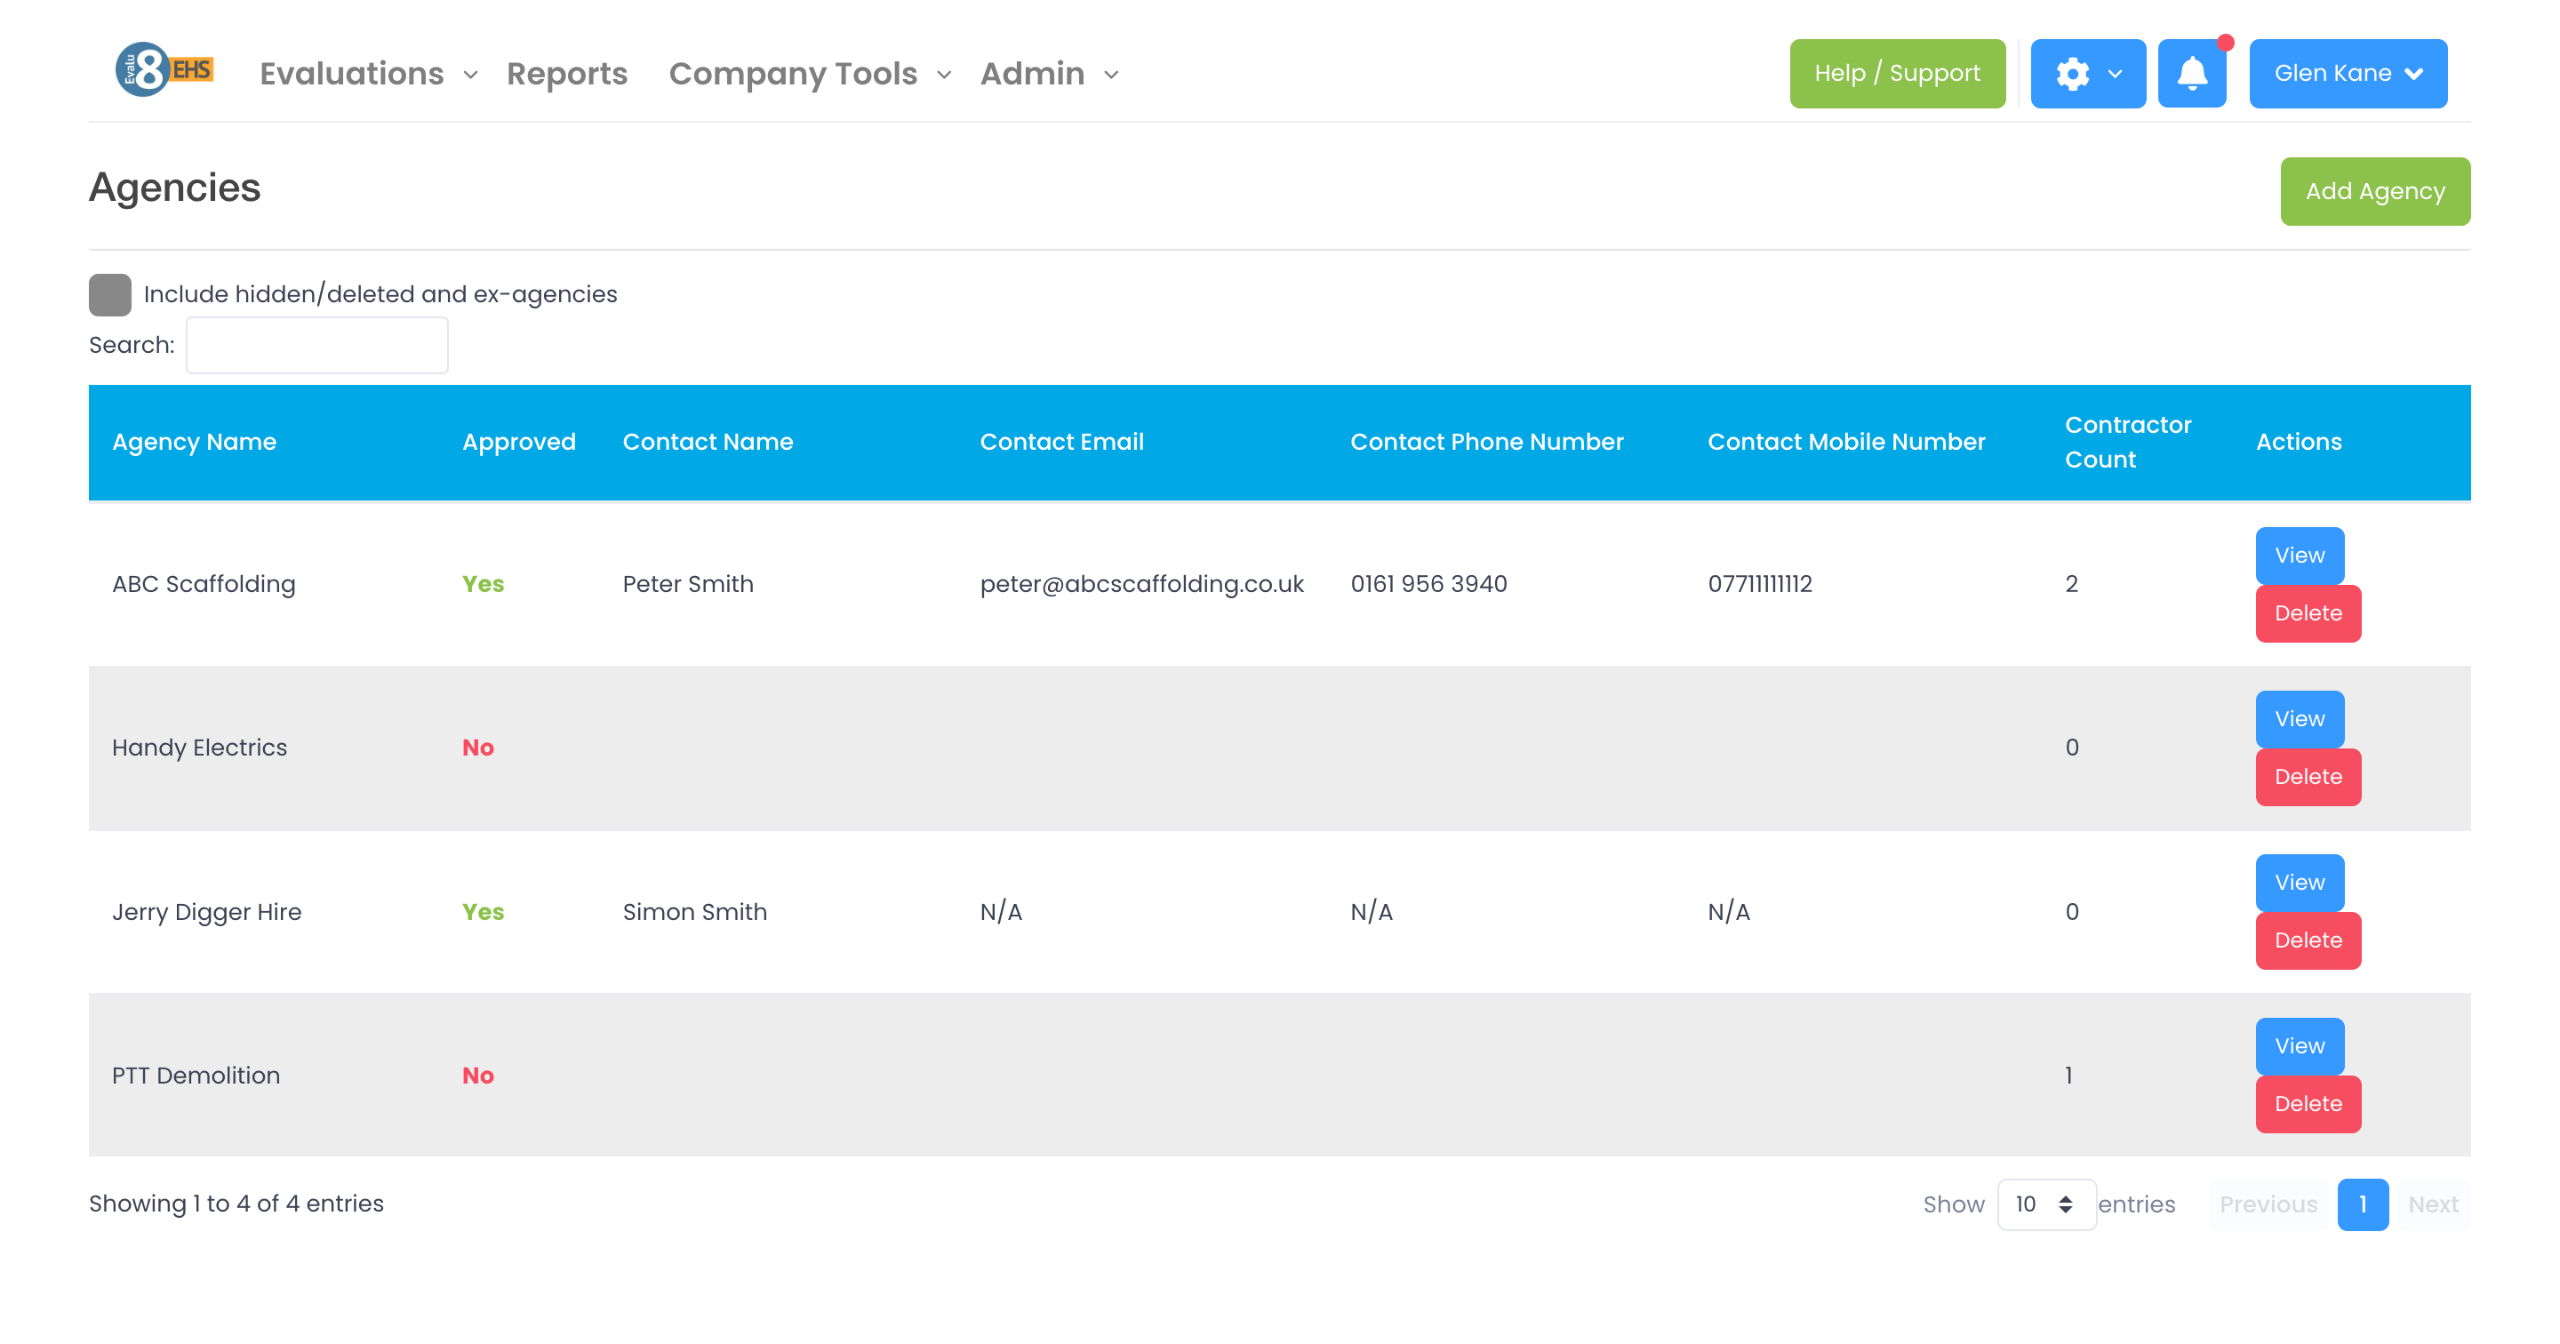Open the Reports page
This screenshot has width=2560, height=1344.
[567, 74]
